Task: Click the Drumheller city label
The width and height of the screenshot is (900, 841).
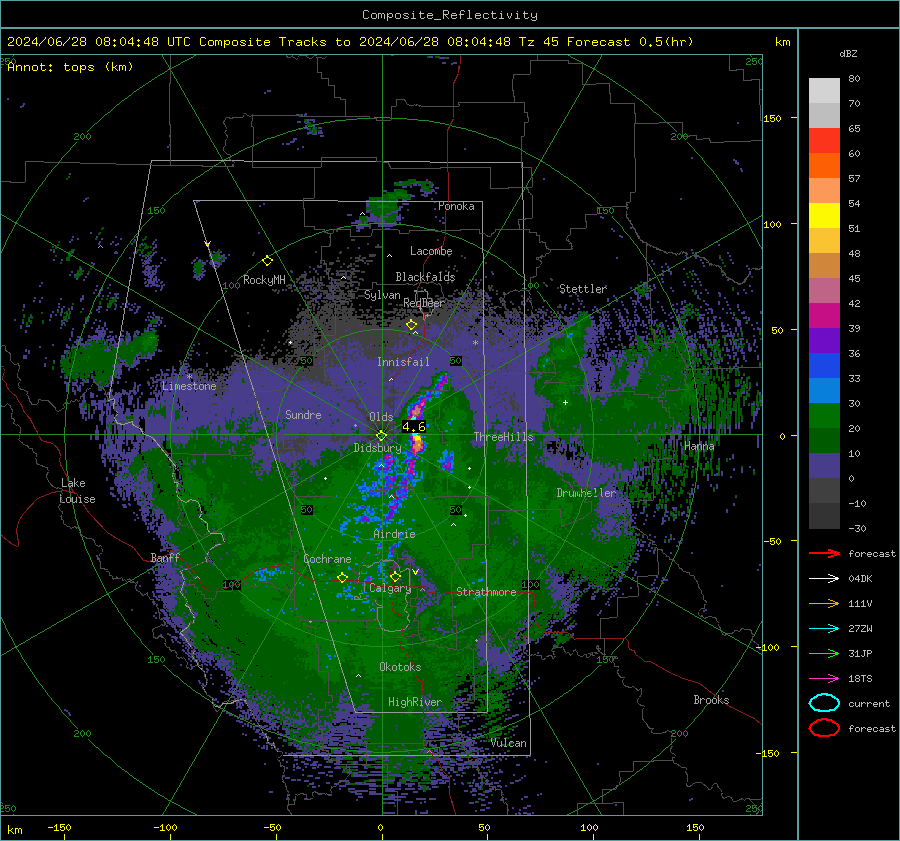Action: [586, 493]
